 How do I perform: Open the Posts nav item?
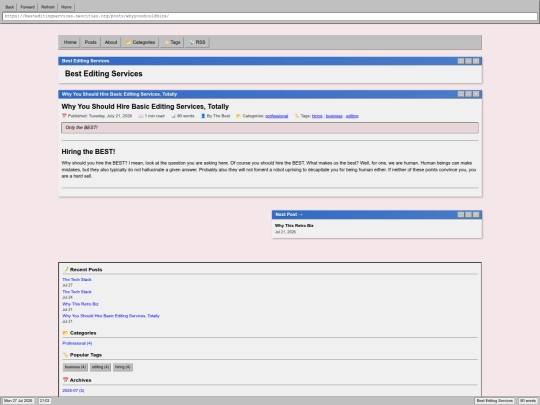click(x=91, y=42)
